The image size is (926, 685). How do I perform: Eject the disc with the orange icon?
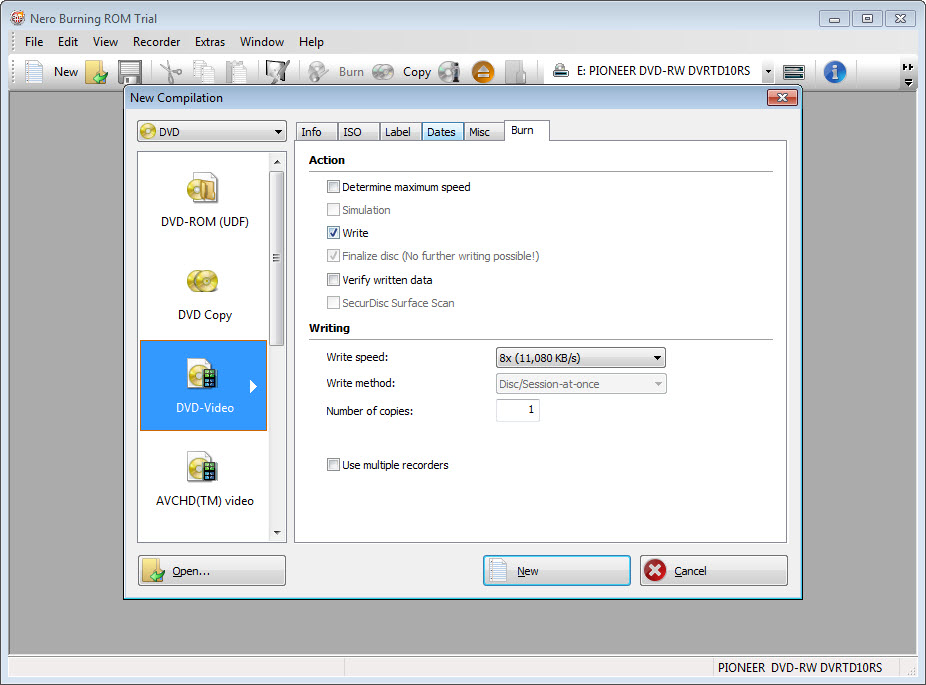click(483, 72)
